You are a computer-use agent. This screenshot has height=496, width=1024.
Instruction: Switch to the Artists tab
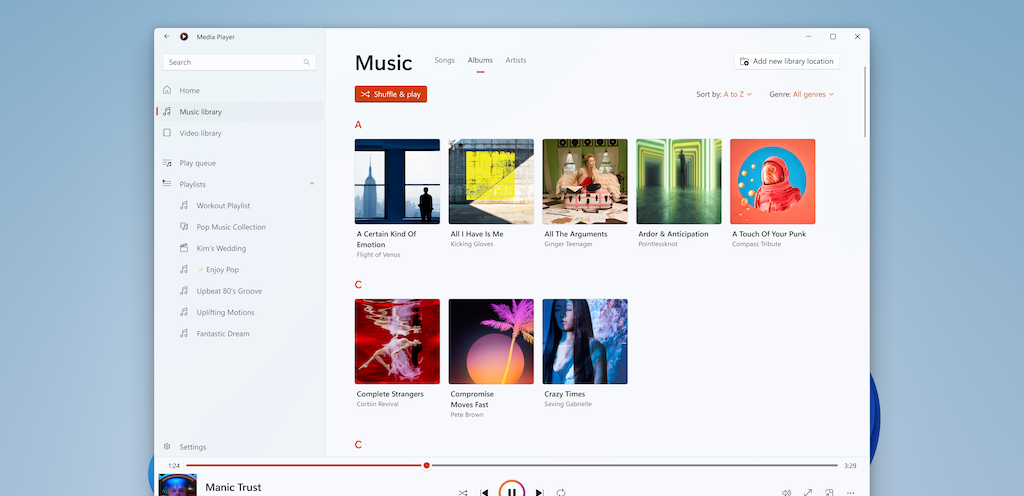[516, 61]
